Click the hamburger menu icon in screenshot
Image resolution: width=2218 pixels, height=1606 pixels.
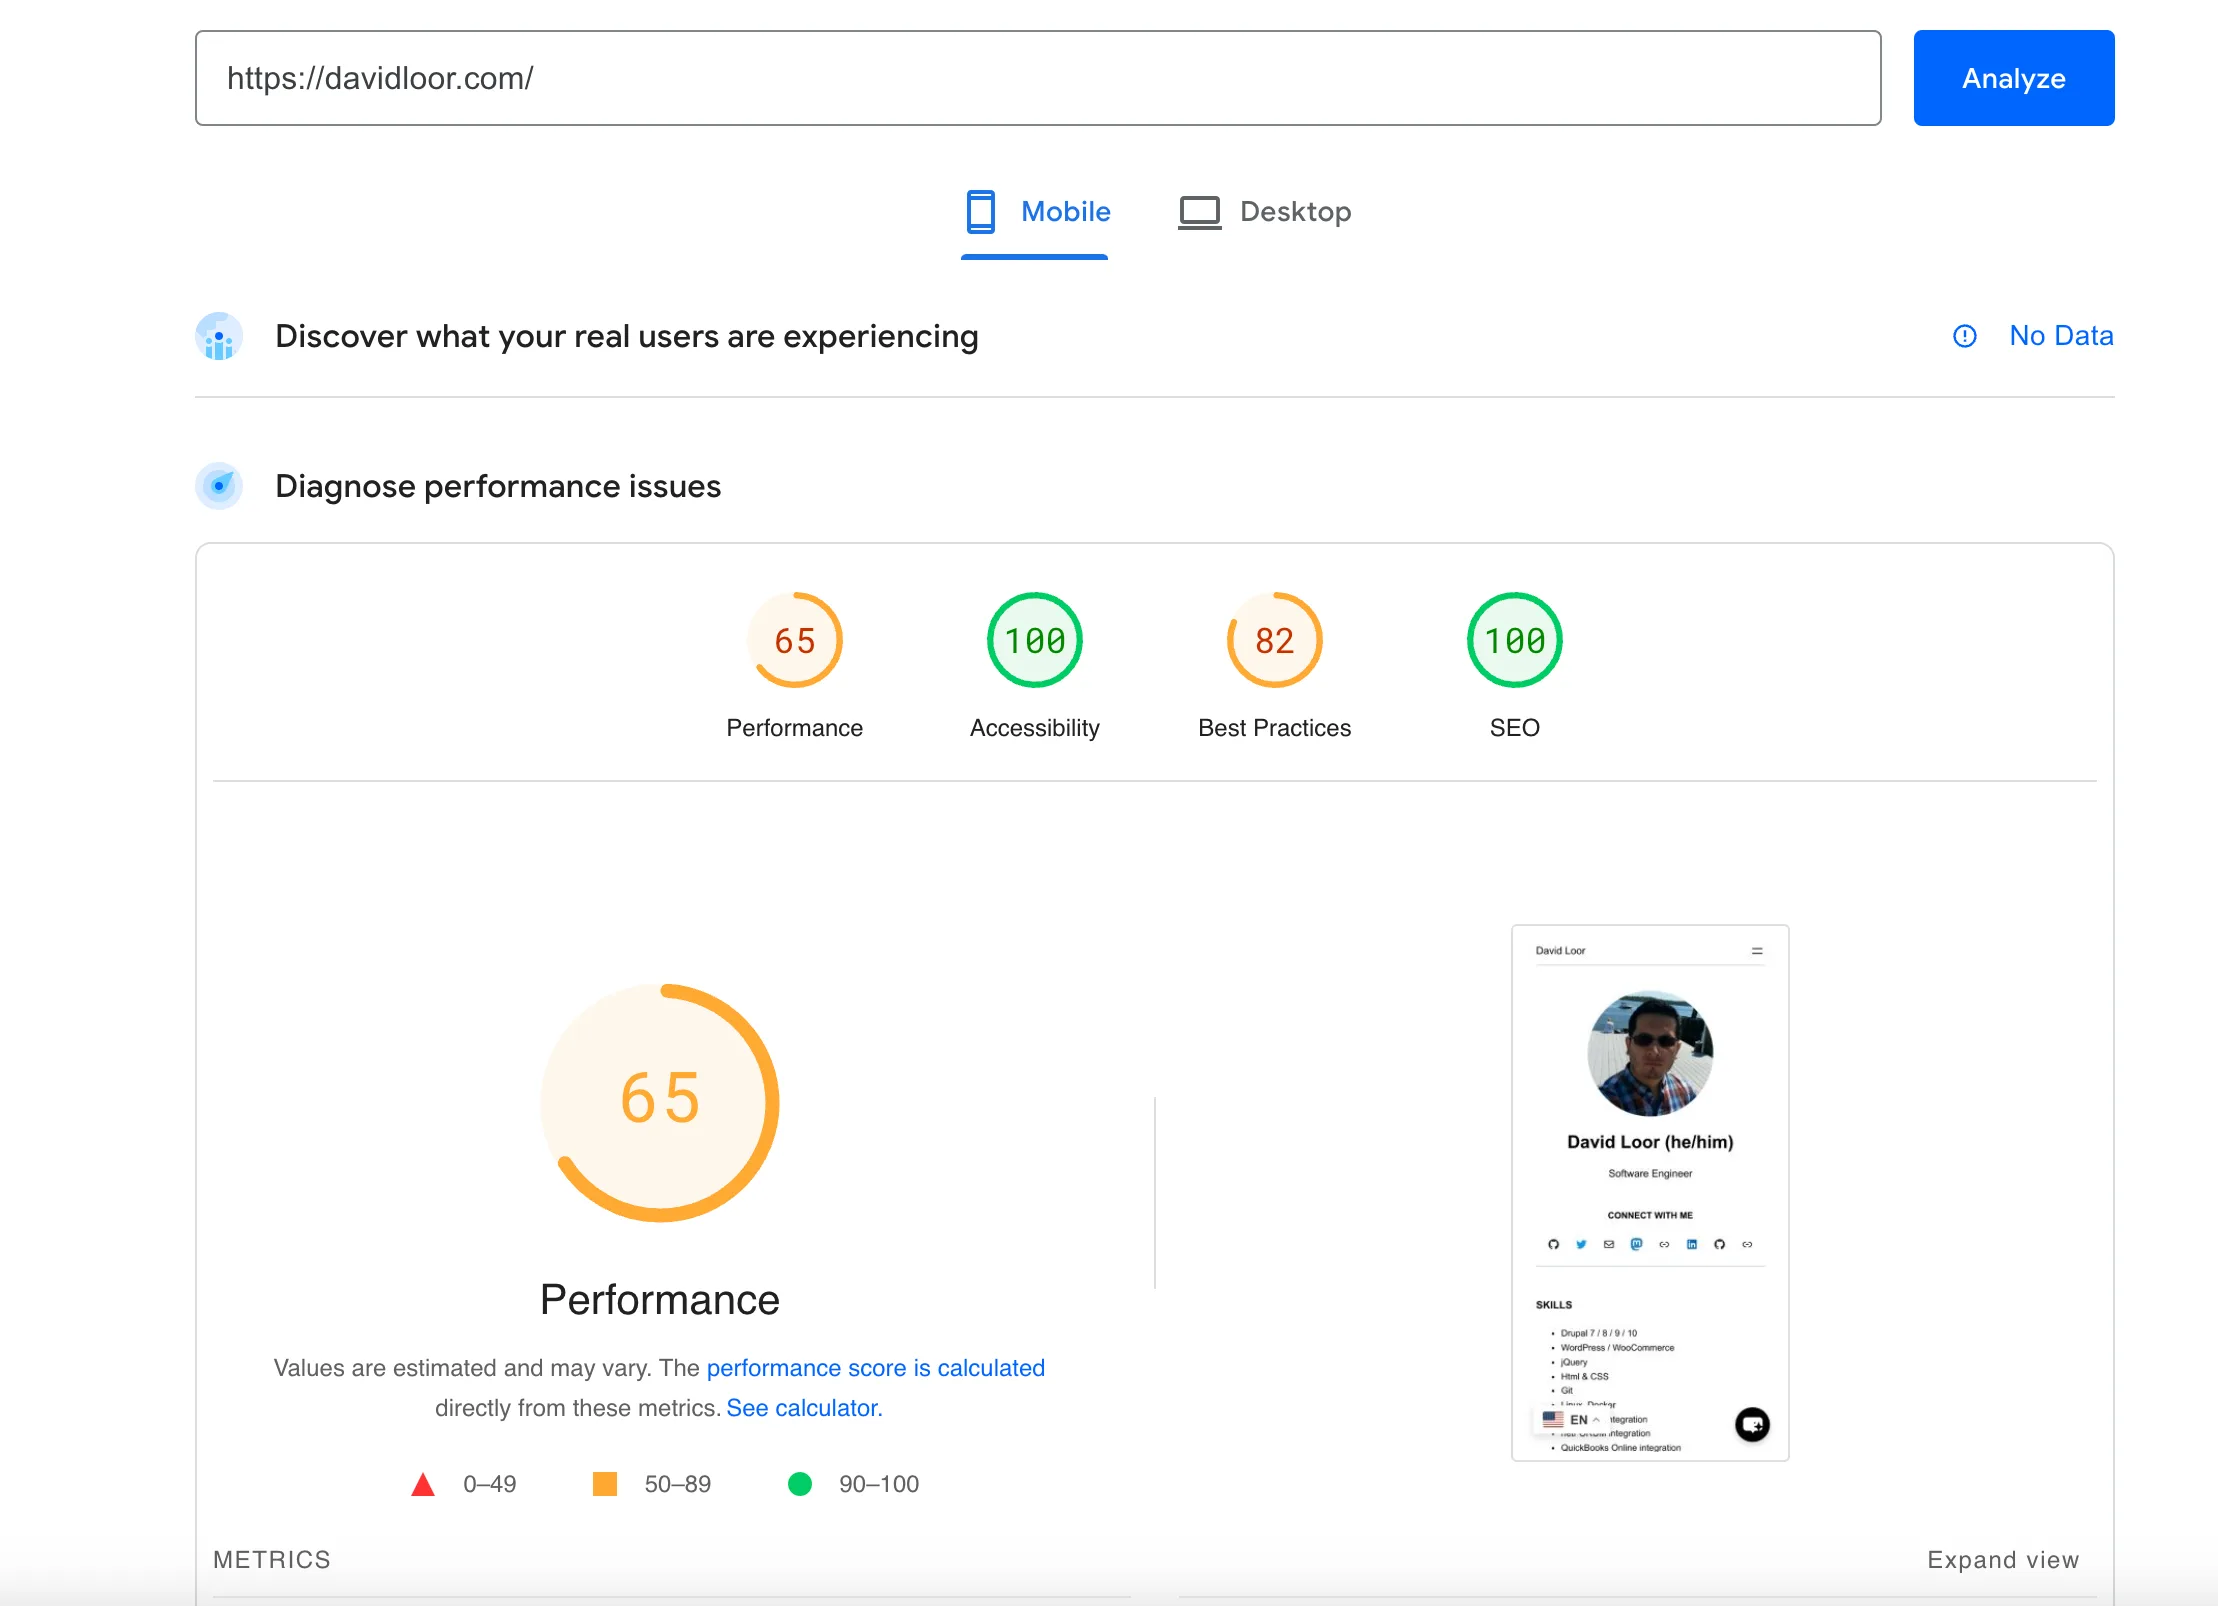1757,951
